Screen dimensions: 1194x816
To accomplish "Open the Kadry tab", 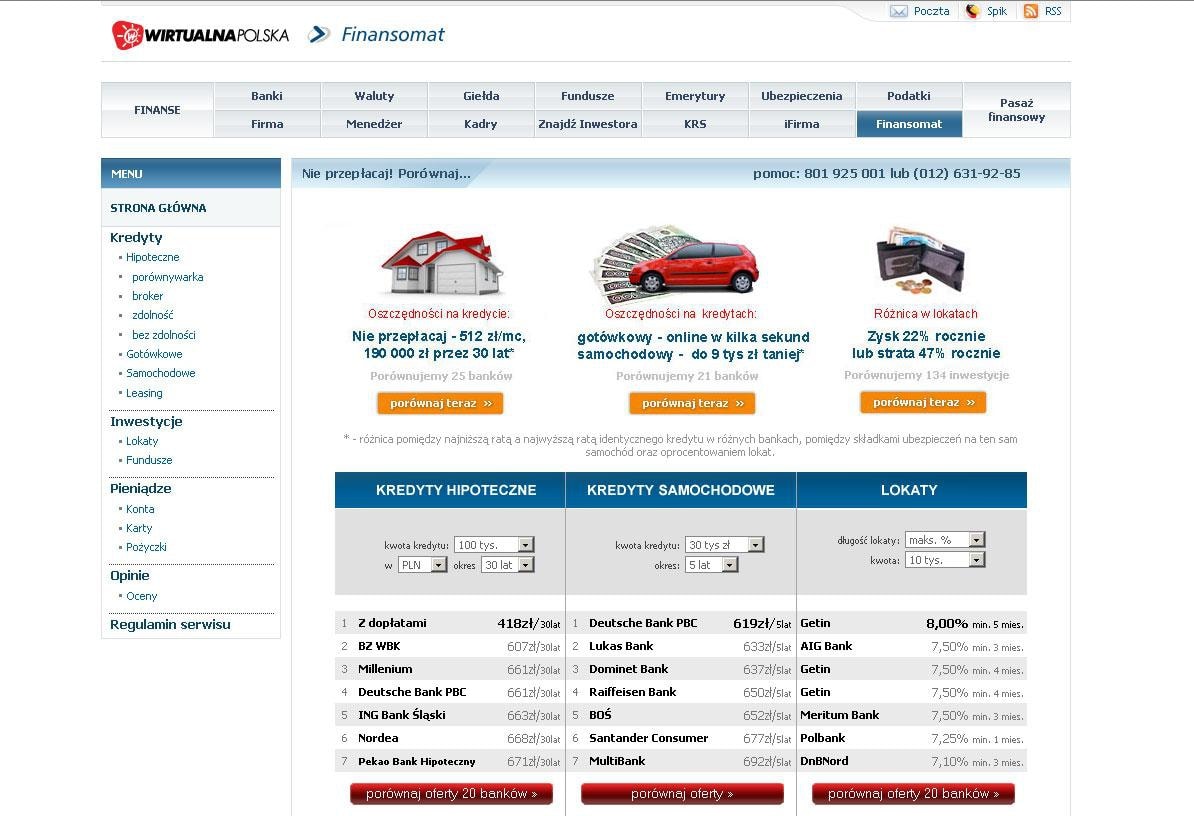I will tap(481, 124).
